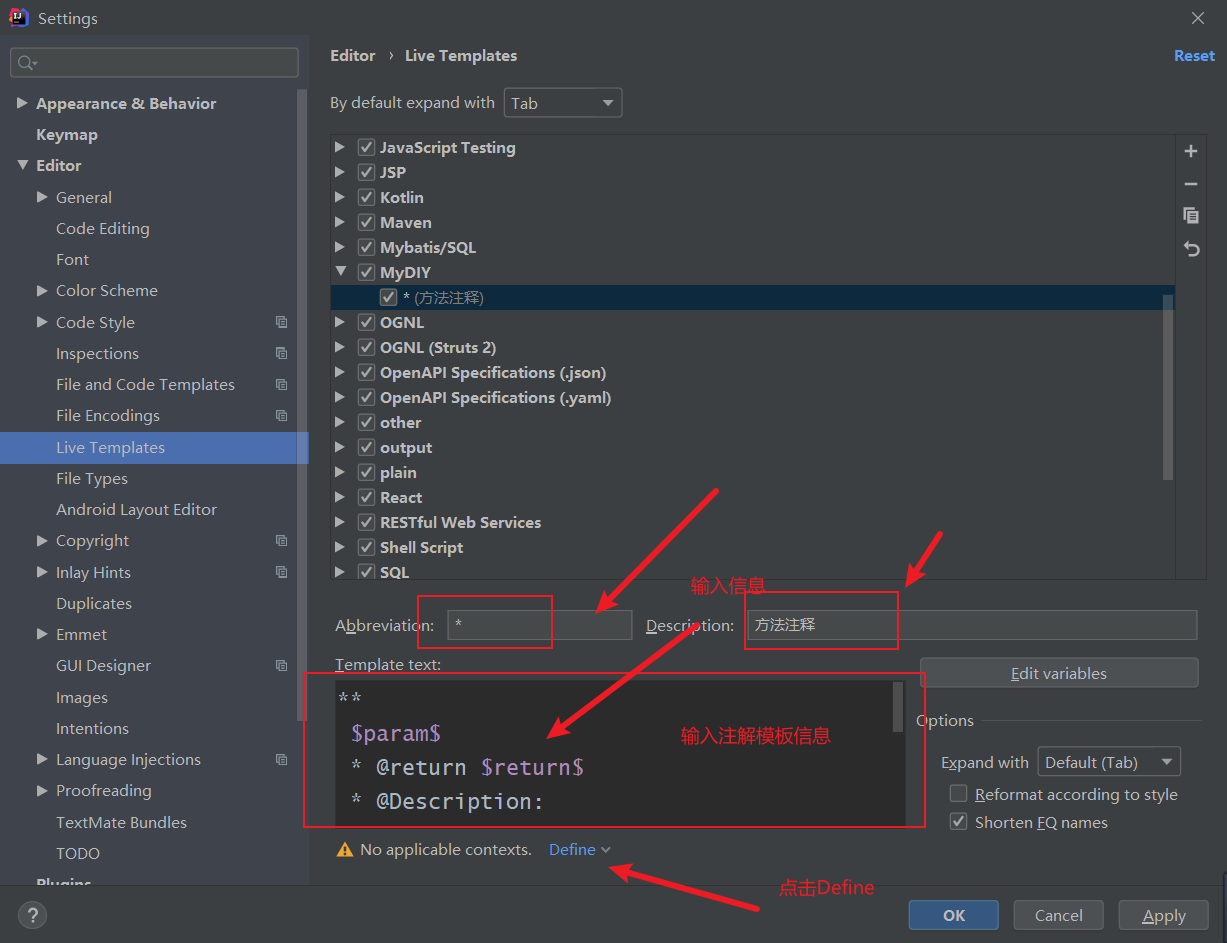This screenshot has width=1227, height=943.
Task: Click the template text editor scrollbar
Action: click(898, 707)
